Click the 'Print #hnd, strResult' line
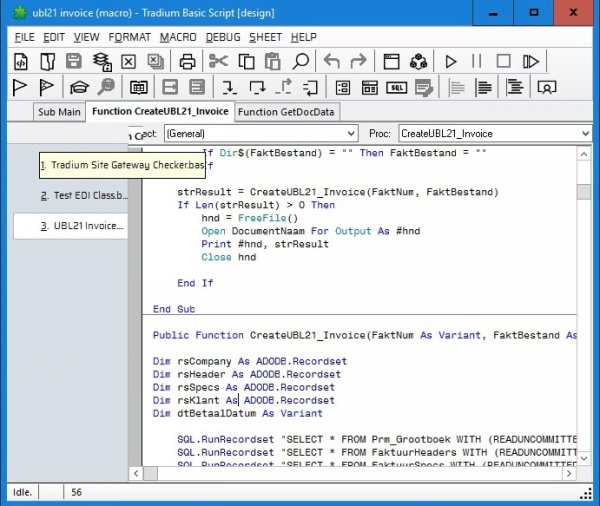This screenshot has height=506, width=600. coord(265,244)
